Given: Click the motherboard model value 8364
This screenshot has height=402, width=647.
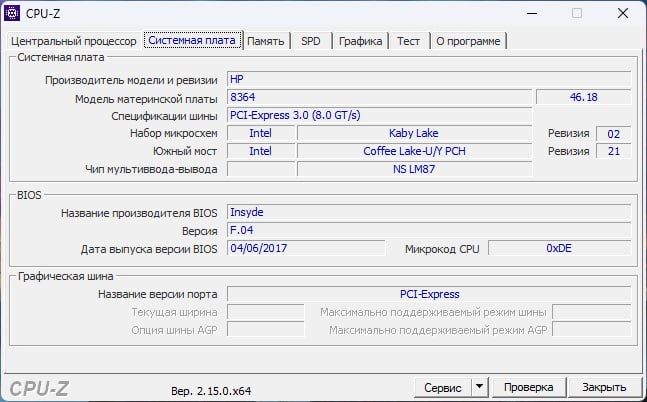Looking at the screenshot, I should [380, 97].
